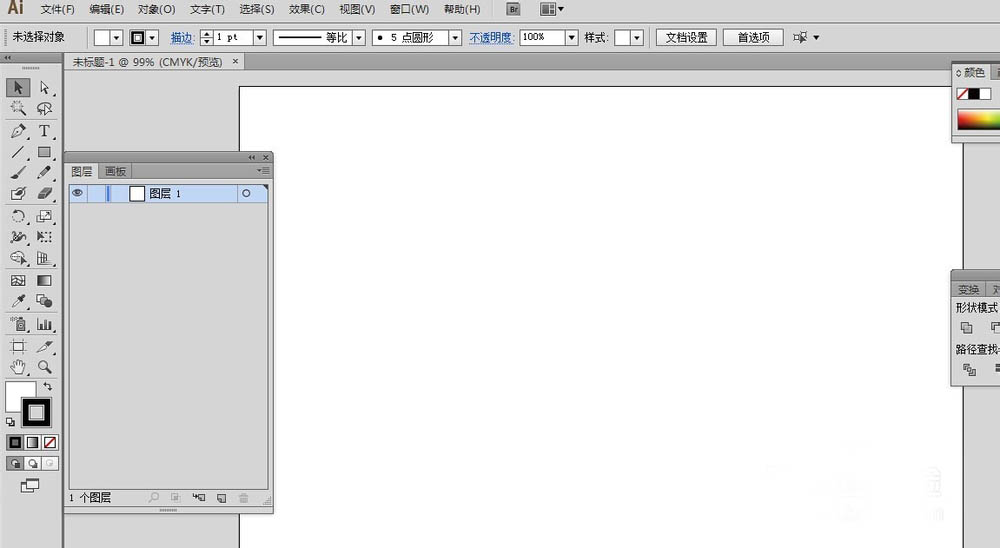Click the target circle of 图层 1
The height and width of the screenshot is (548, 1000).
point(246,193)
